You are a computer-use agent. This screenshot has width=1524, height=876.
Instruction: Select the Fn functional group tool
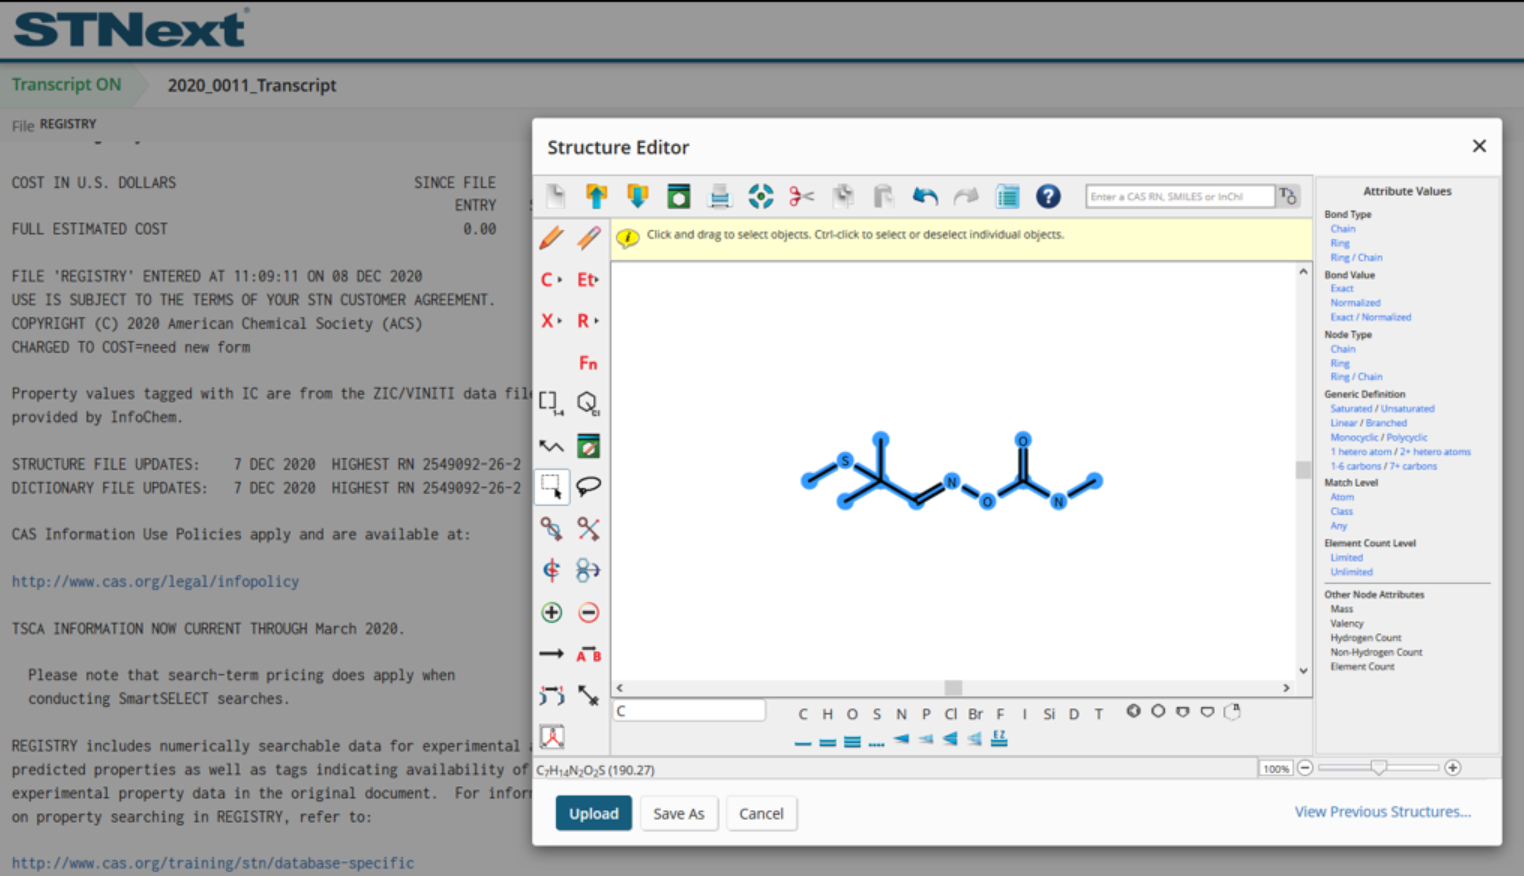click(588, 363)
